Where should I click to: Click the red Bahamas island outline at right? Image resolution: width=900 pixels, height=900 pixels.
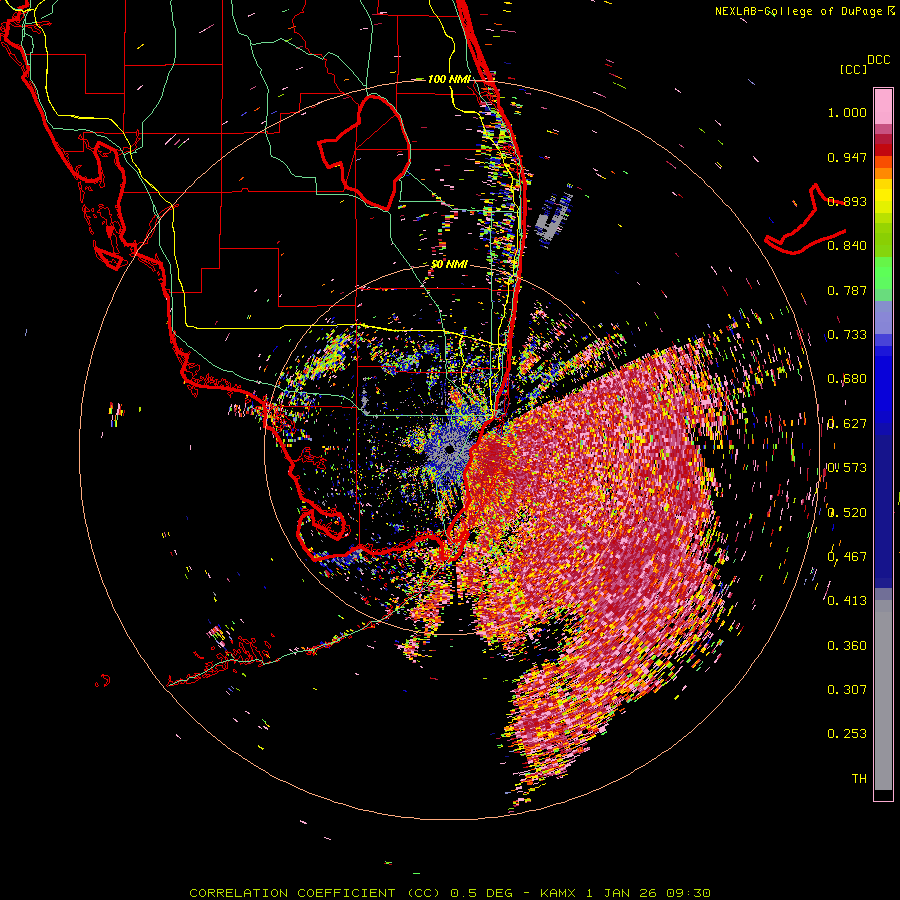(x=806, y=221)
